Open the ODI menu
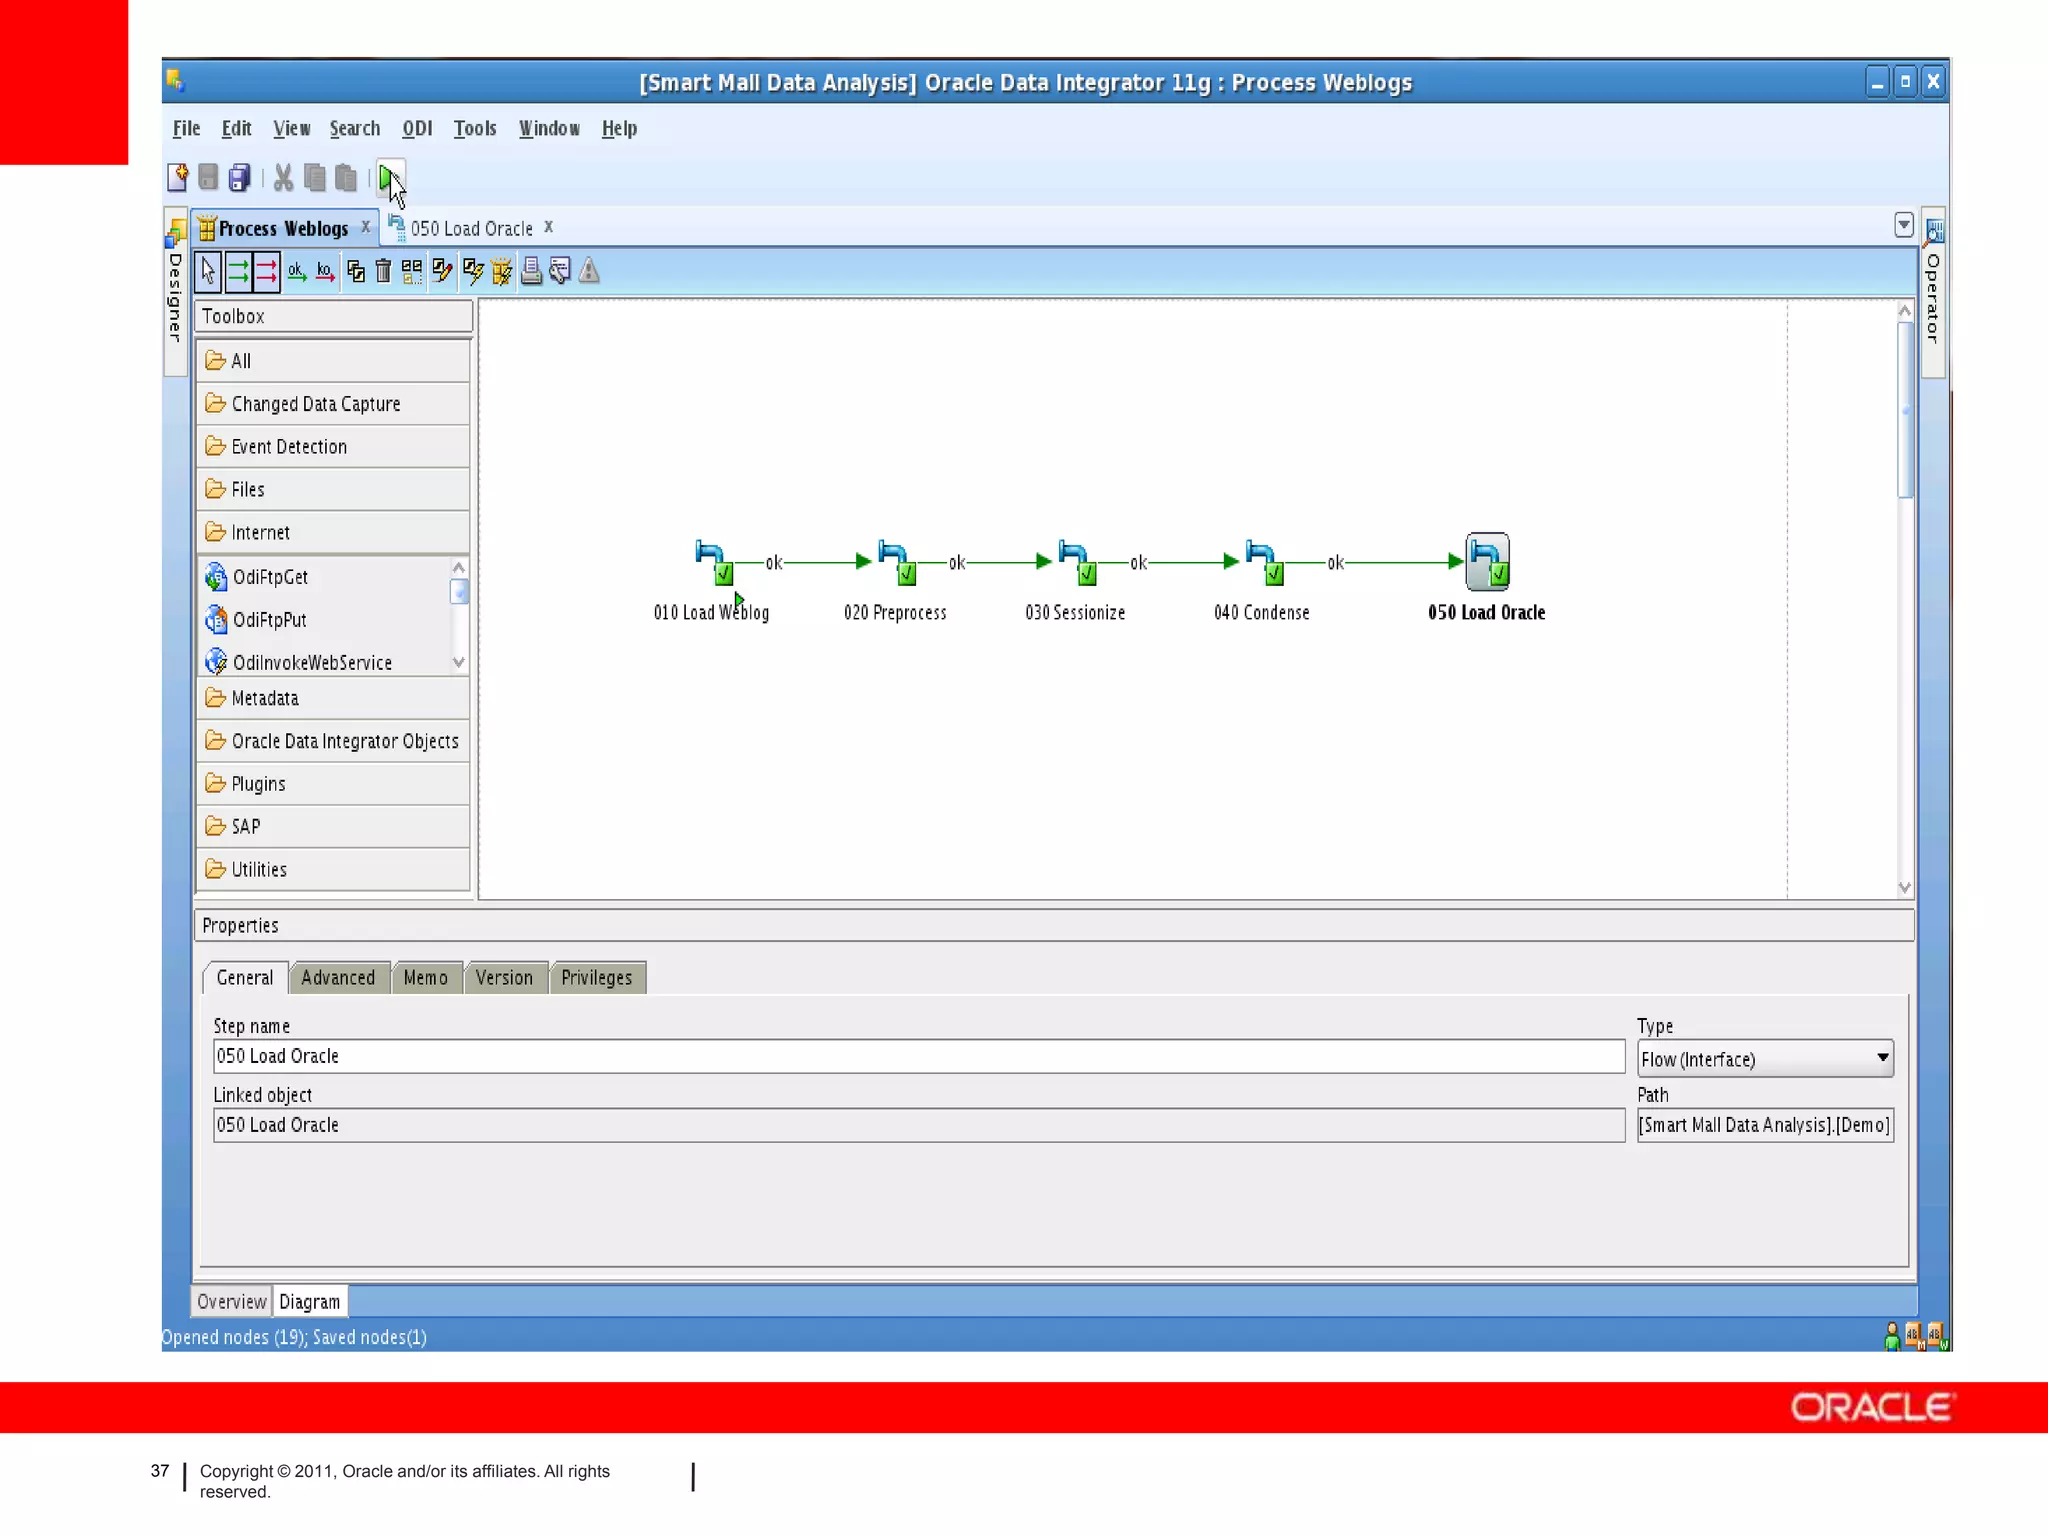 point(417,128)
